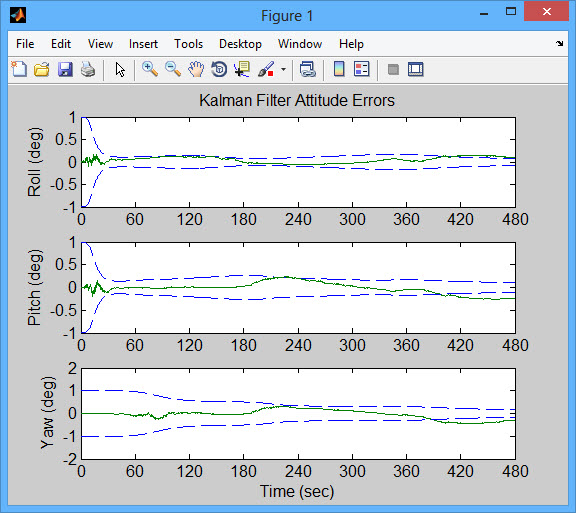Insert Colorbar using toolbar icon
The image size is (576, 513).
point(339,69)
